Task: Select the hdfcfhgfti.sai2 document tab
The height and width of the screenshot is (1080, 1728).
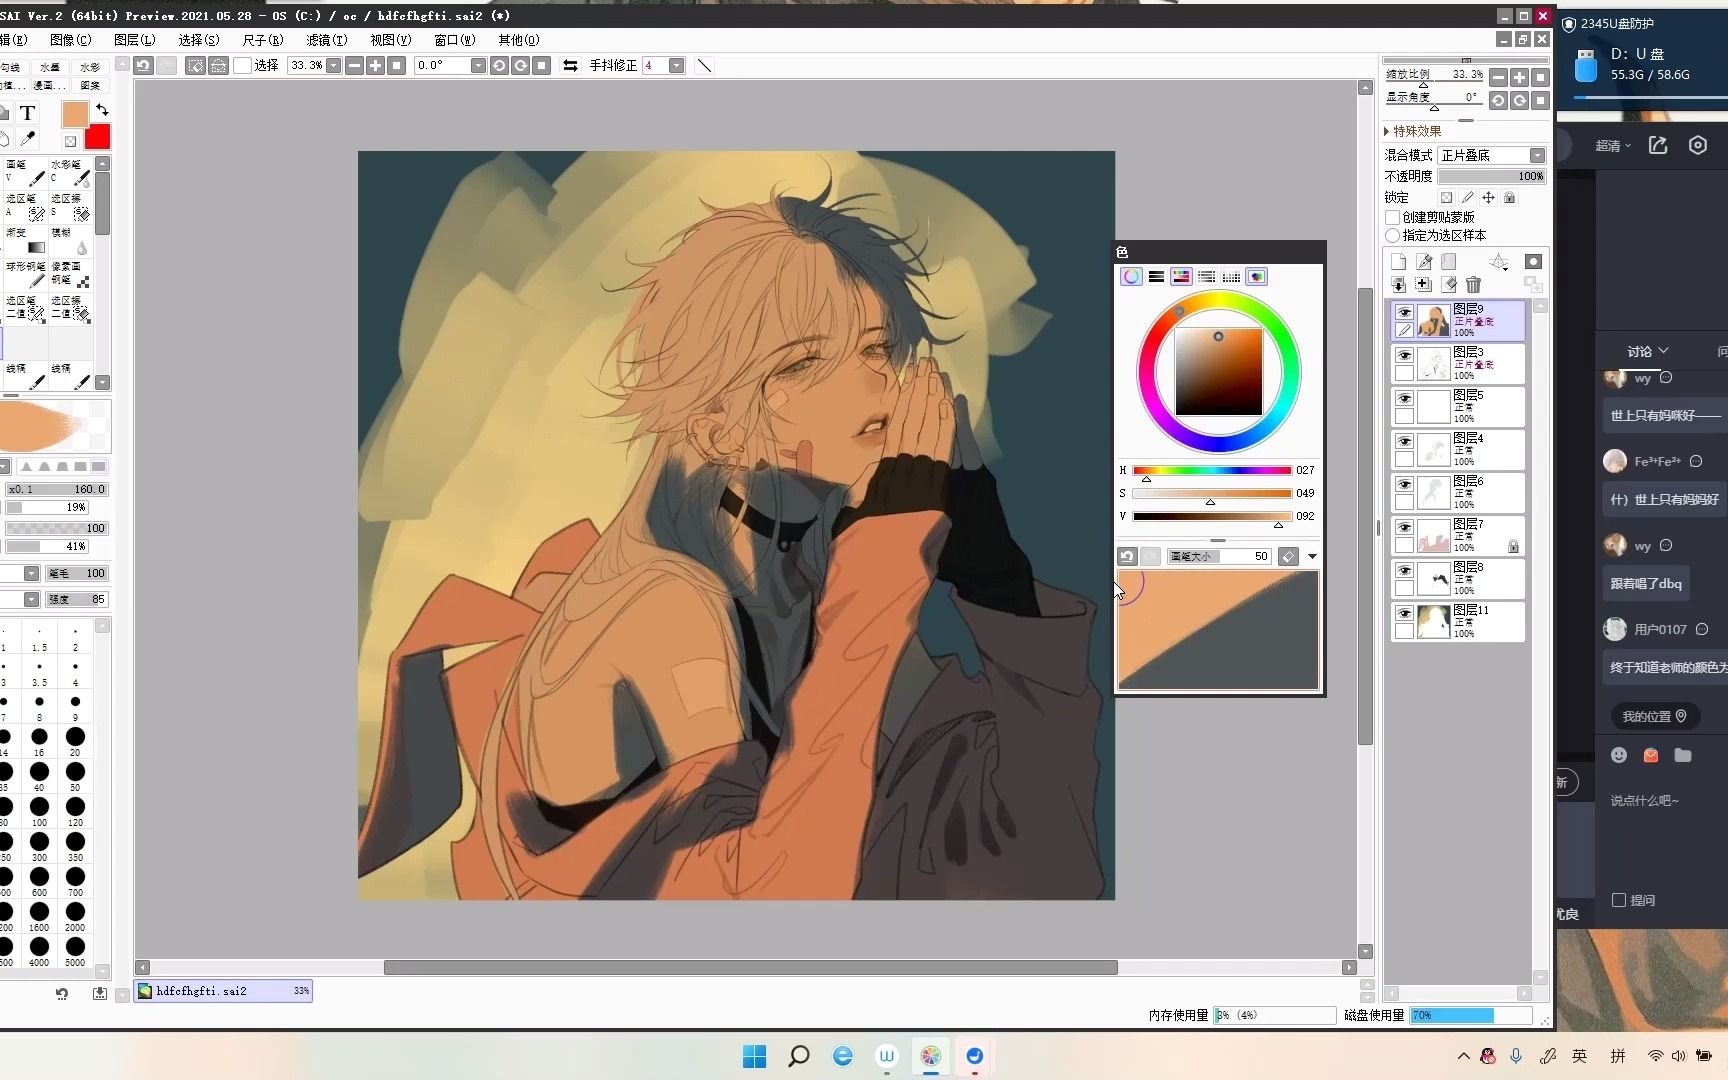Action: 224,991
